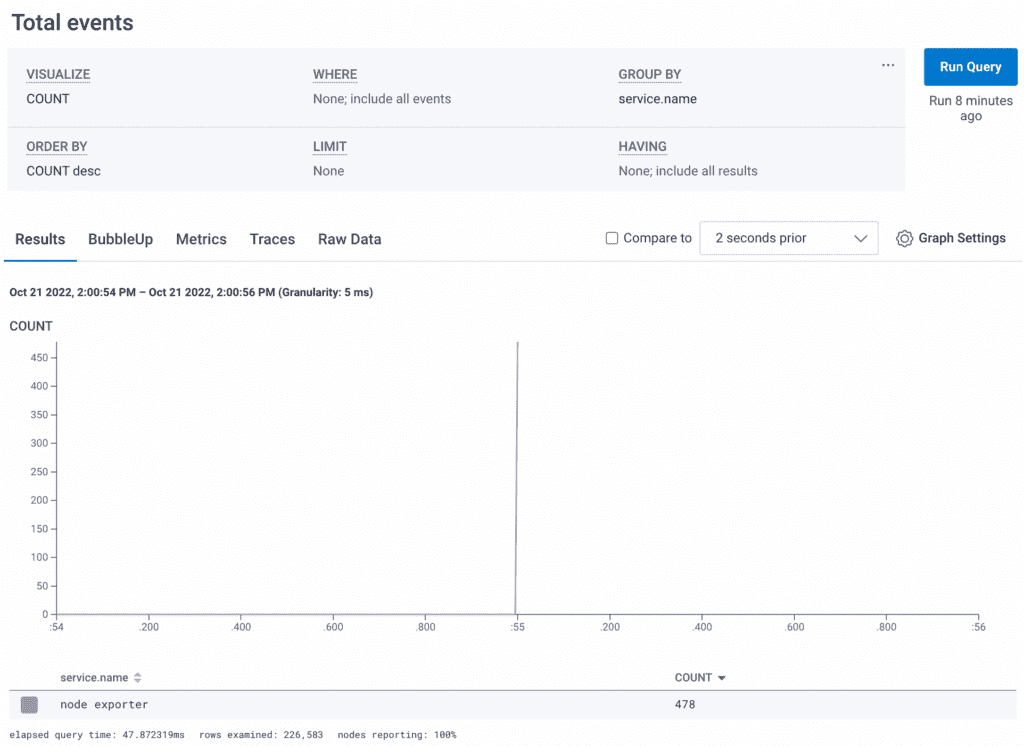1024x746 pixels.
Task: Open the Metrics tab
Action: [201, 239]
